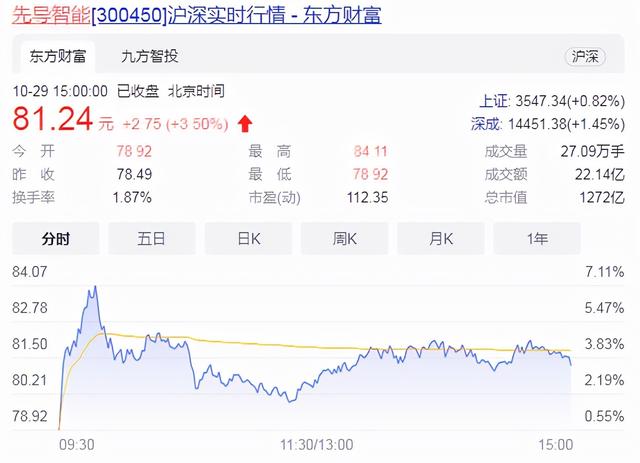Click the percent axis label 2.19%
The image size is (640, 463).
(x=604, y=380)
